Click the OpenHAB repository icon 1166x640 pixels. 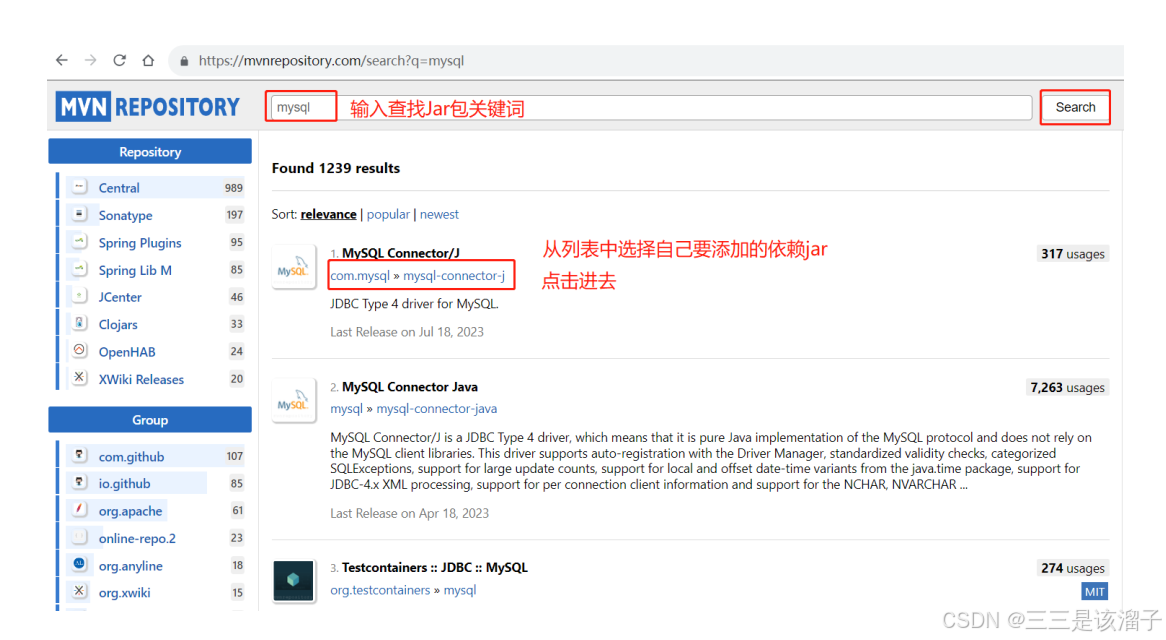(80, 350)
